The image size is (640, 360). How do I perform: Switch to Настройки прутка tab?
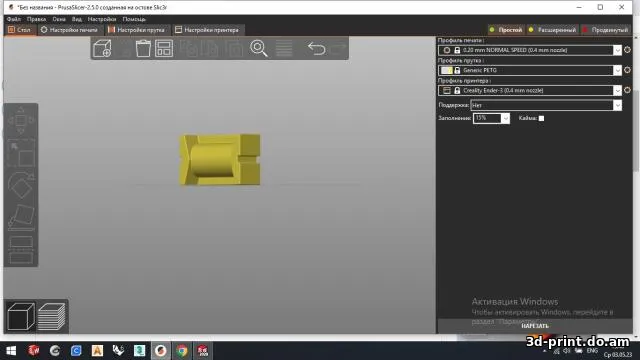pyautogui.click(x=136, y=30)
